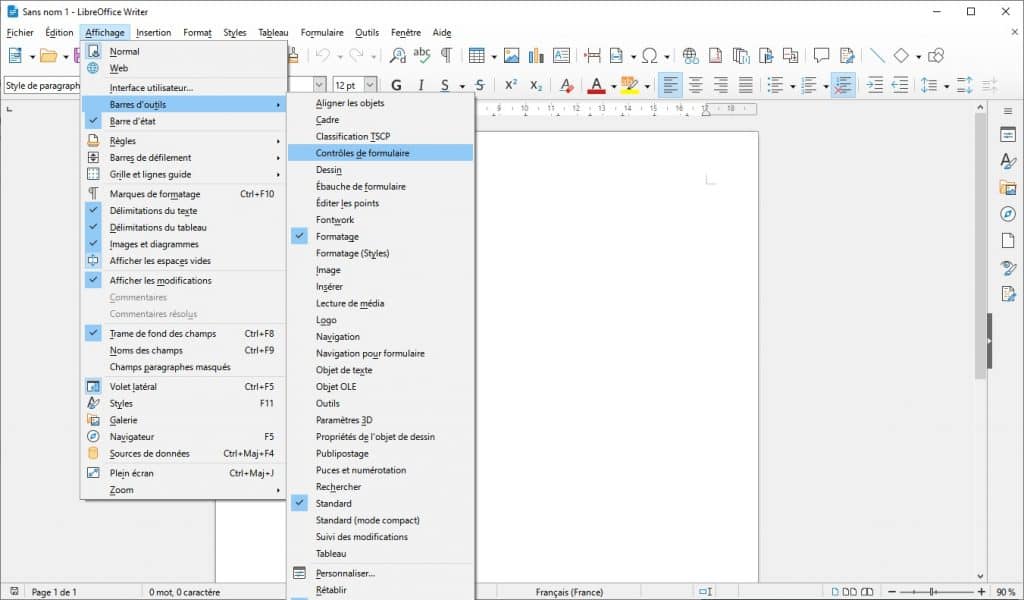Toggle formatting marks pilcrow icon in toolbar
This screenshot has width=1024, height=600.
coord(447,55)
